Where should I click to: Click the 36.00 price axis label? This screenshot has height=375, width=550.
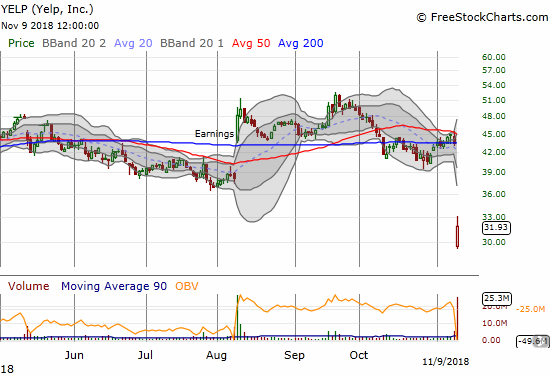pyautogui.click(x=494, y=194)
